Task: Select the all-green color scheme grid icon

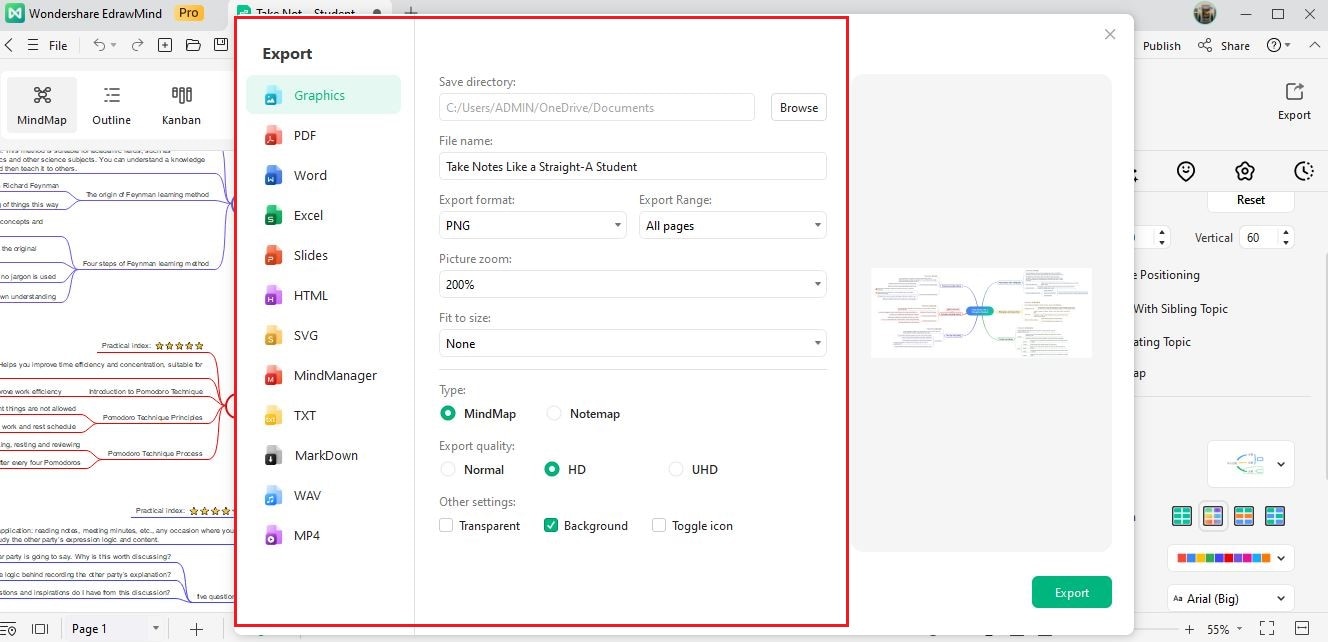Action: pyautogui.click(x=1182, y=516)
